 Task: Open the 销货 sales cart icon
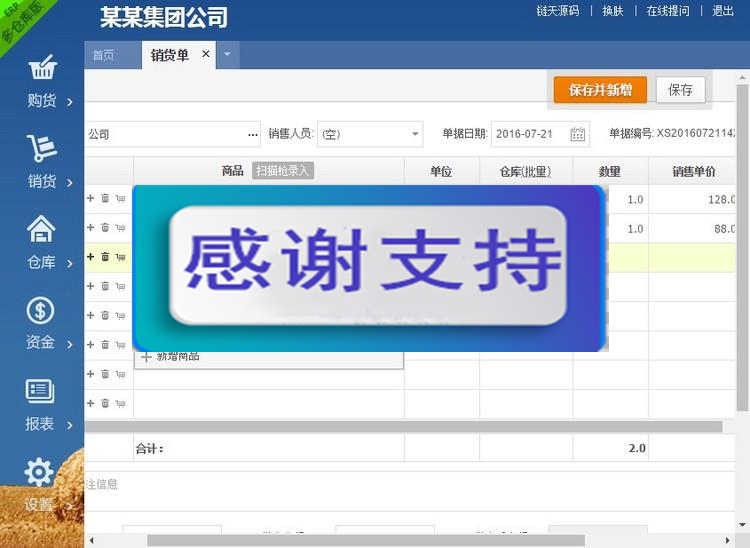[42, 148]
